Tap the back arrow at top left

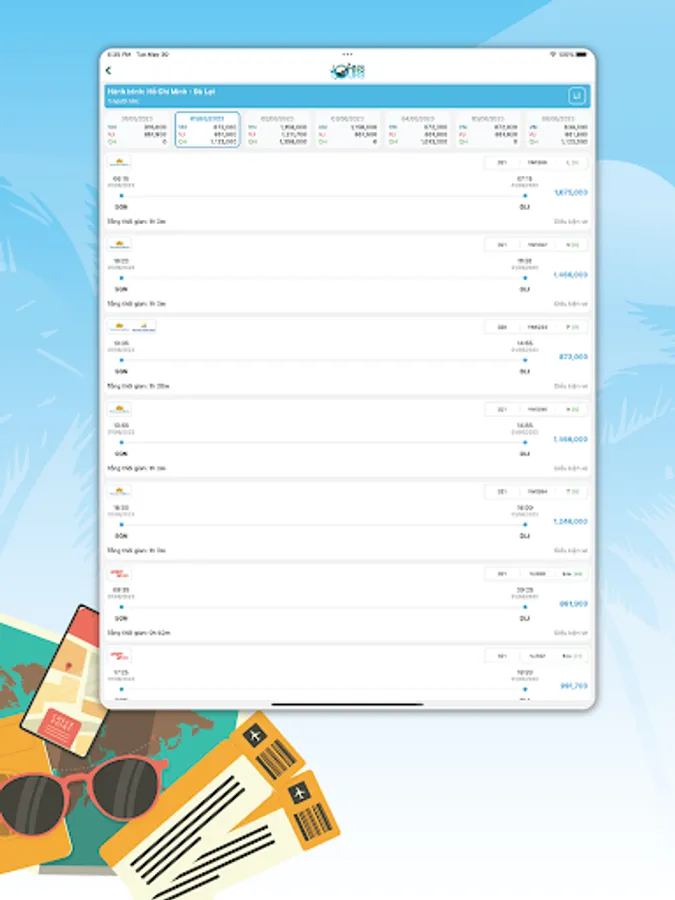point(108,71)
